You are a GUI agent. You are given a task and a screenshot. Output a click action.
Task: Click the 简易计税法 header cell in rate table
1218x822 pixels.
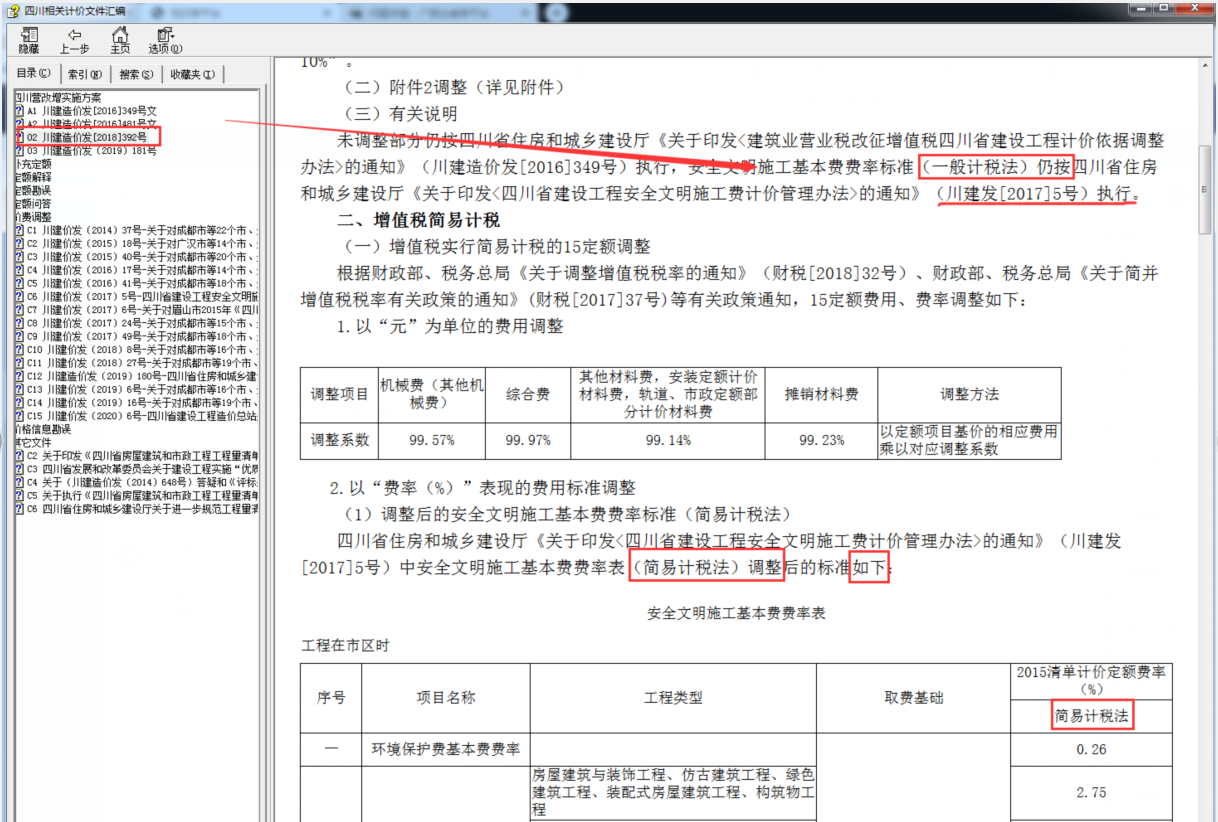[1092, 717]
